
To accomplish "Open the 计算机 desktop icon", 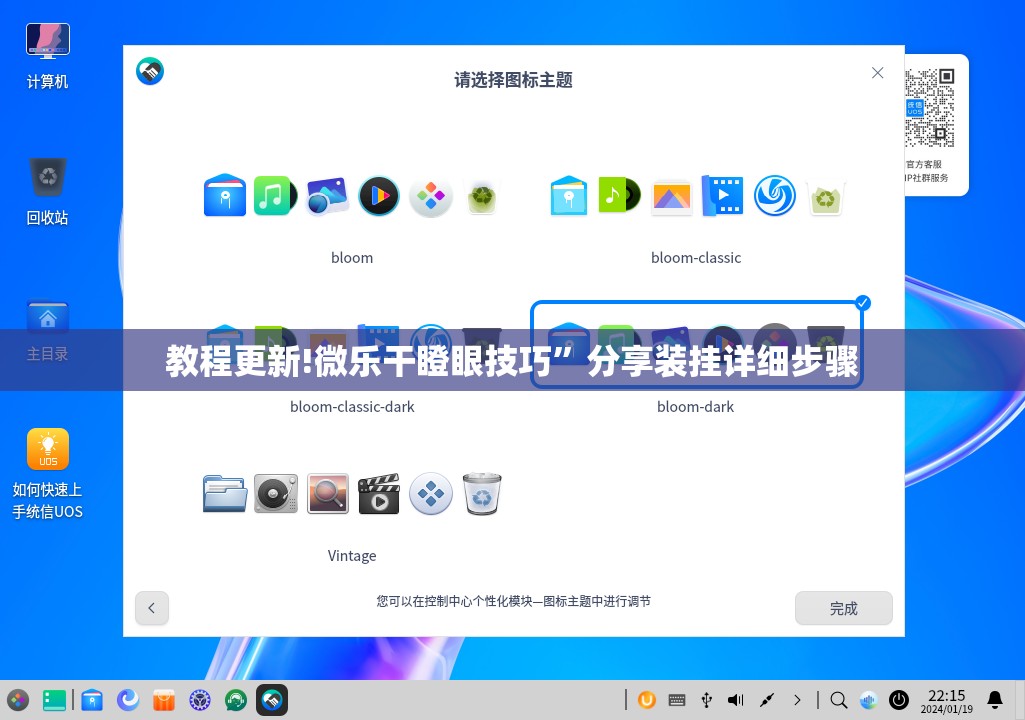I will [x=47, y=57].
